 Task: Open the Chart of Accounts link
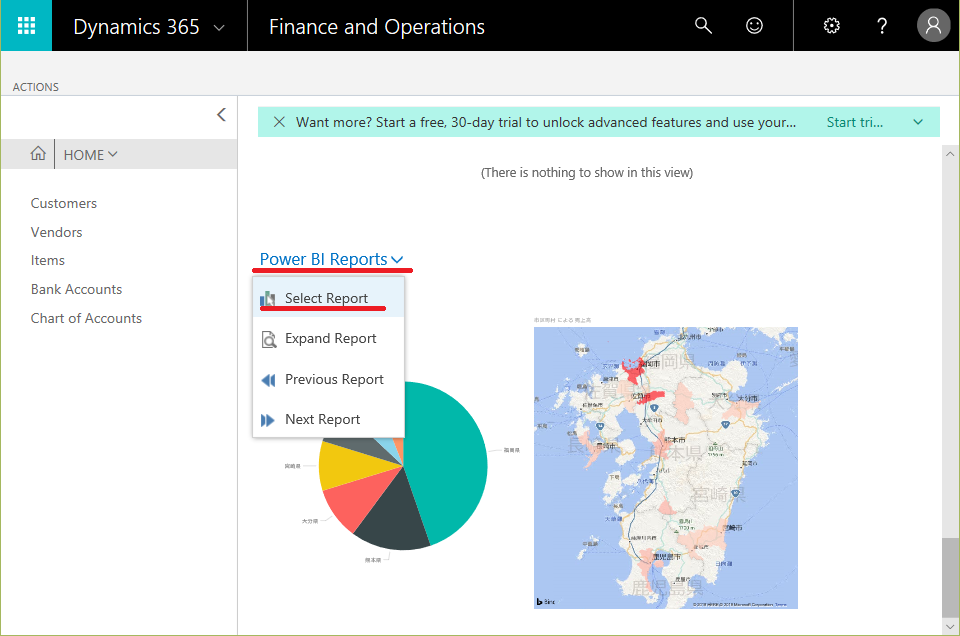[x=86, y=318]
